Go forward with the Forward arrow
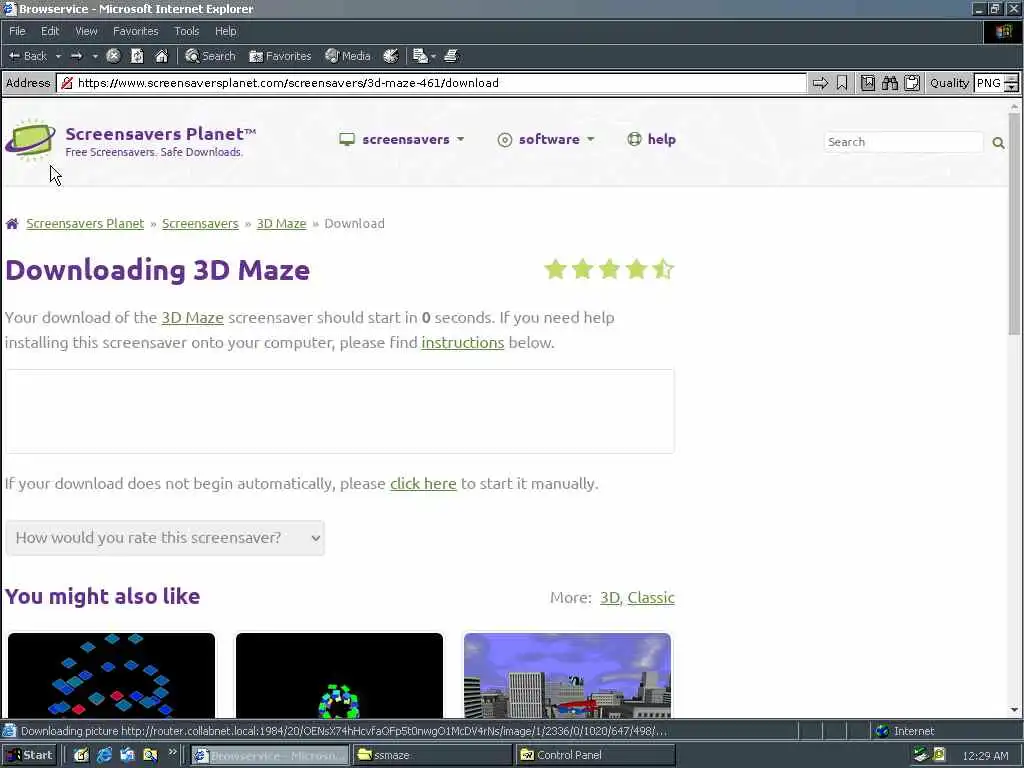Screen dimensions: 1024x768 point(76,56)
